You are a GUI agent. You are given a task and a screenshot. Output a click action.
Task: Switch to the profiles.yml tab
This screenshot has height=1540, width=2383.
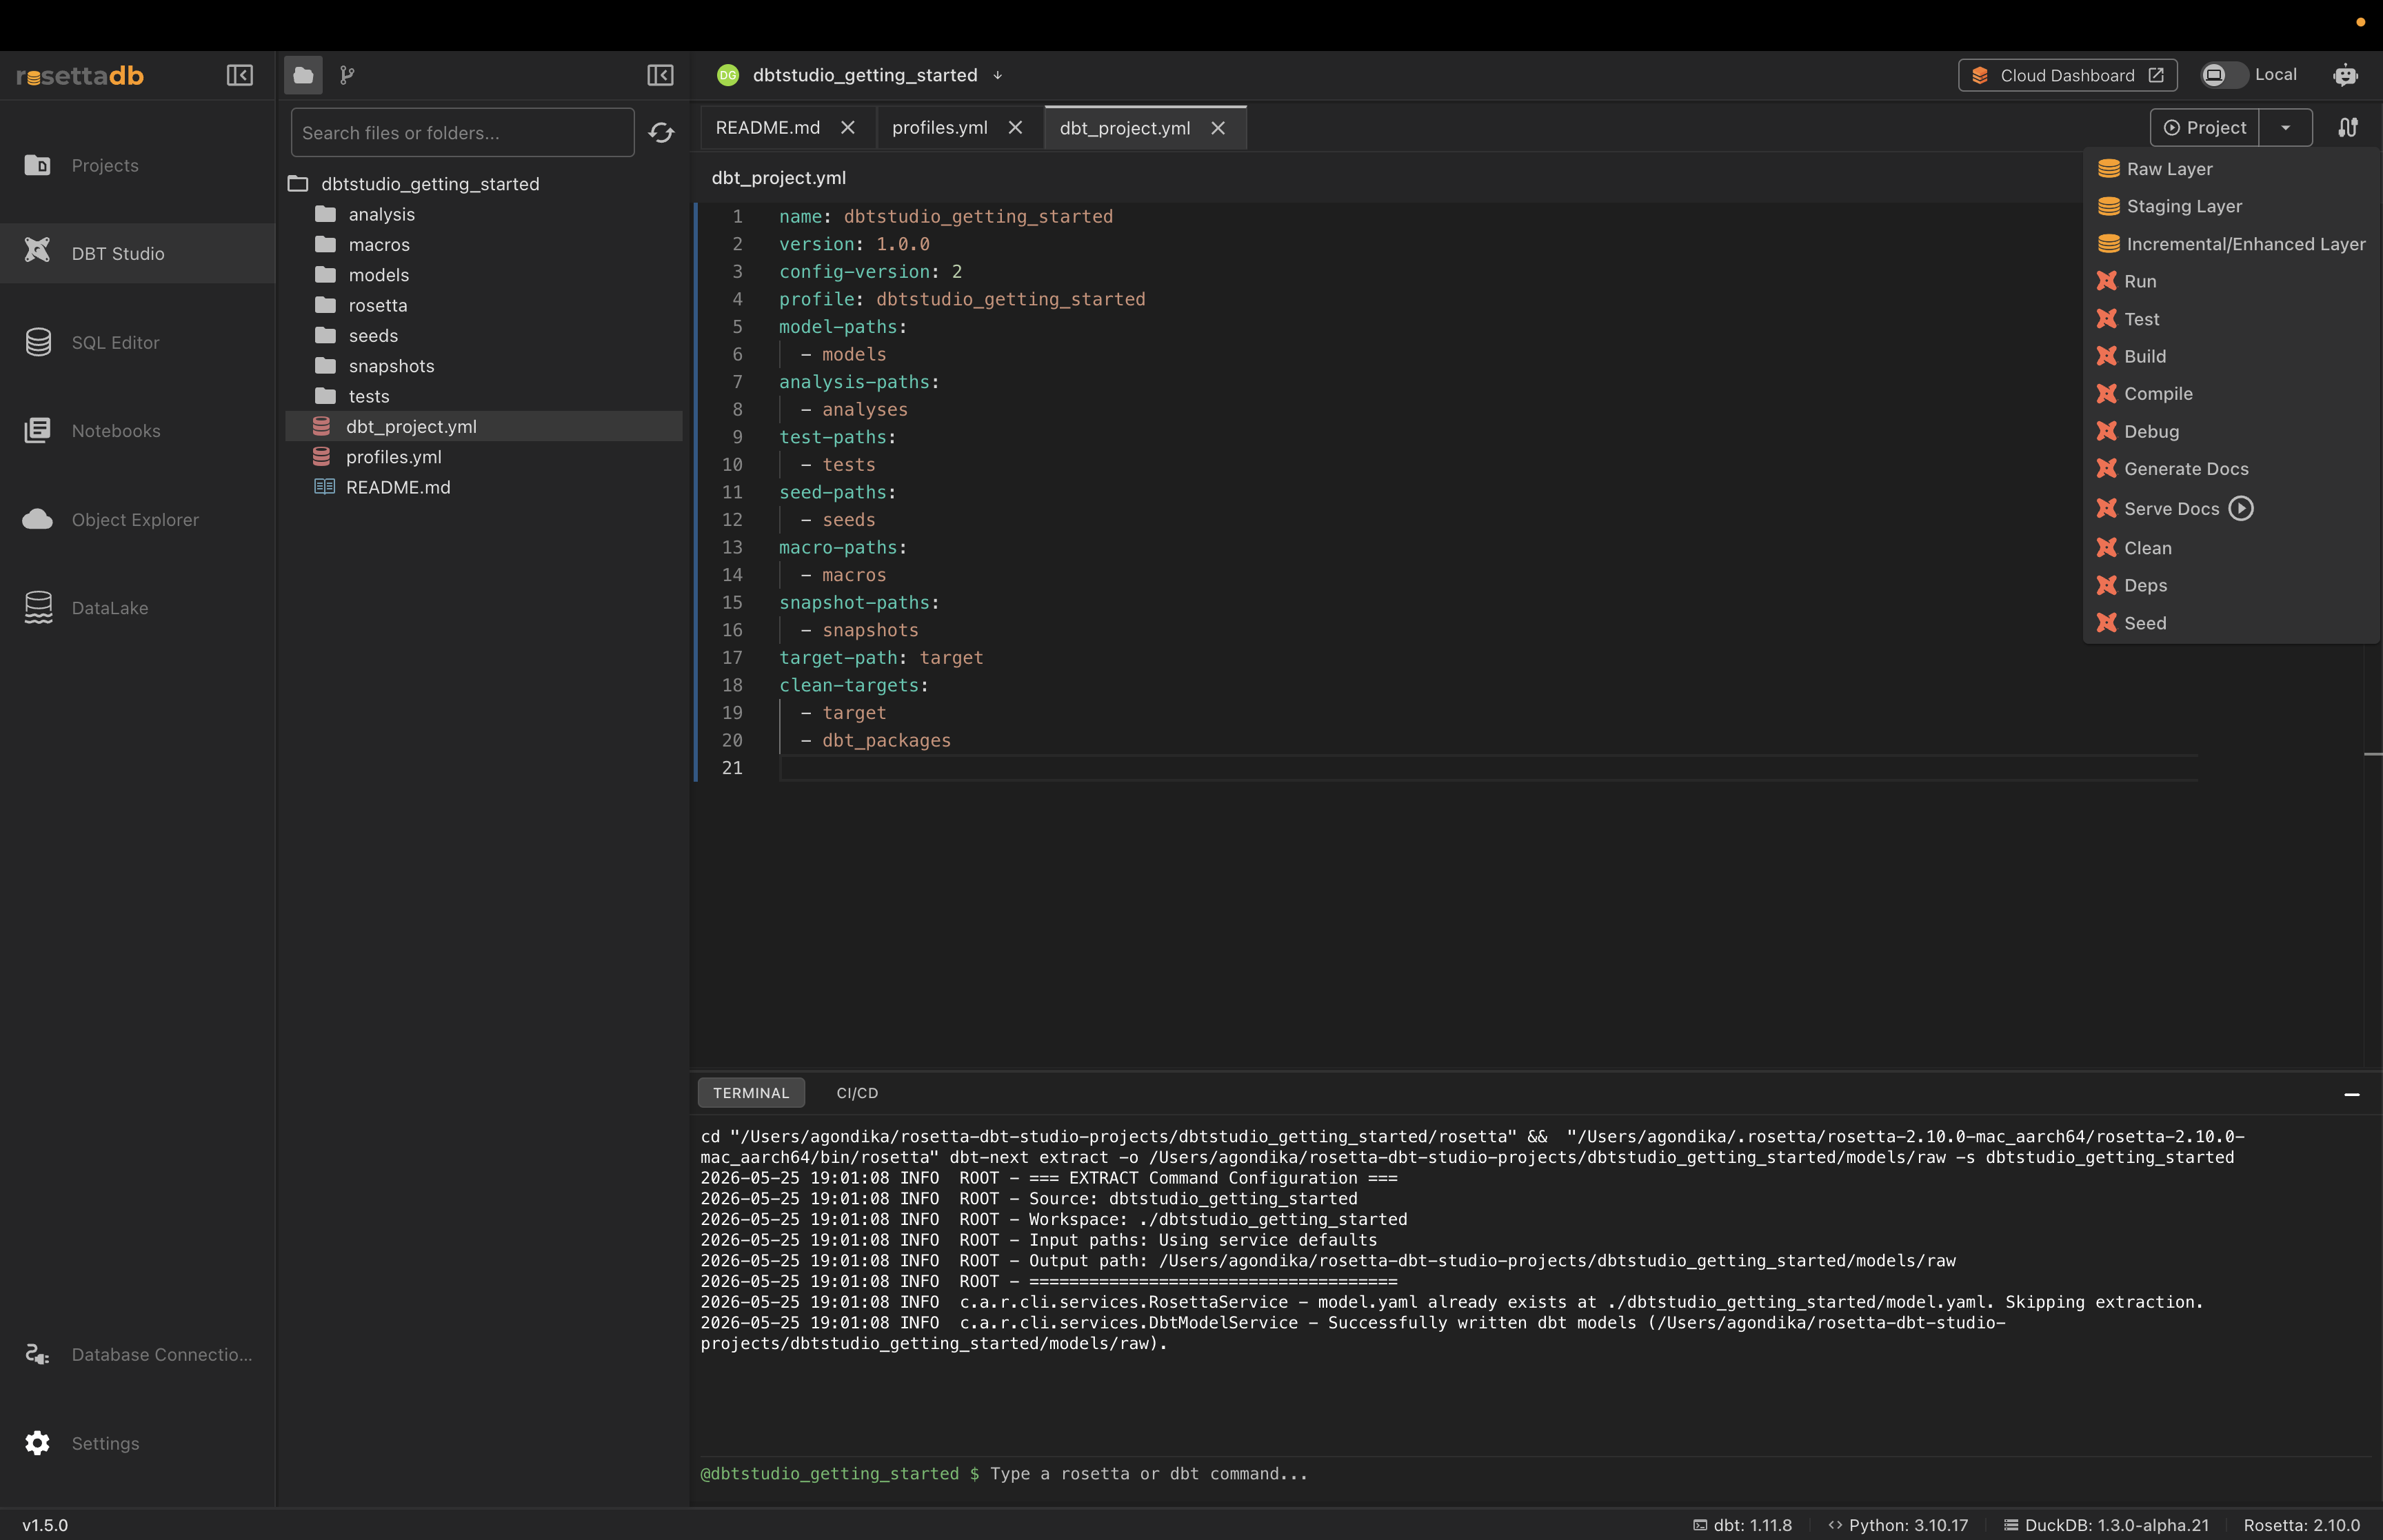939,128
